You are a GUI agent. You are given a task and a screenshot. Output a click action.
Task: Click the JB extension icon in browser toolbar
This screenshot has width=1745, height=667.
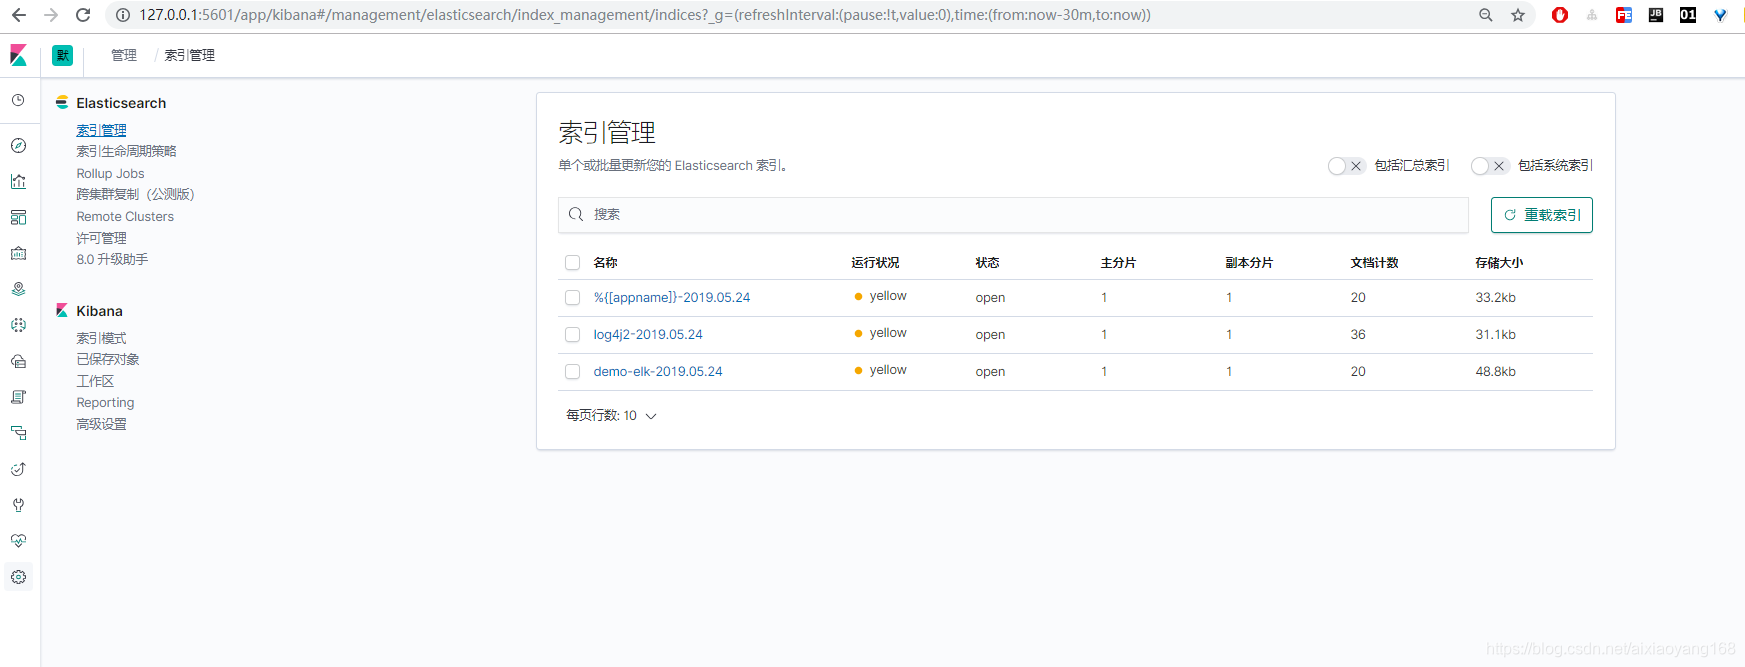1656,15
